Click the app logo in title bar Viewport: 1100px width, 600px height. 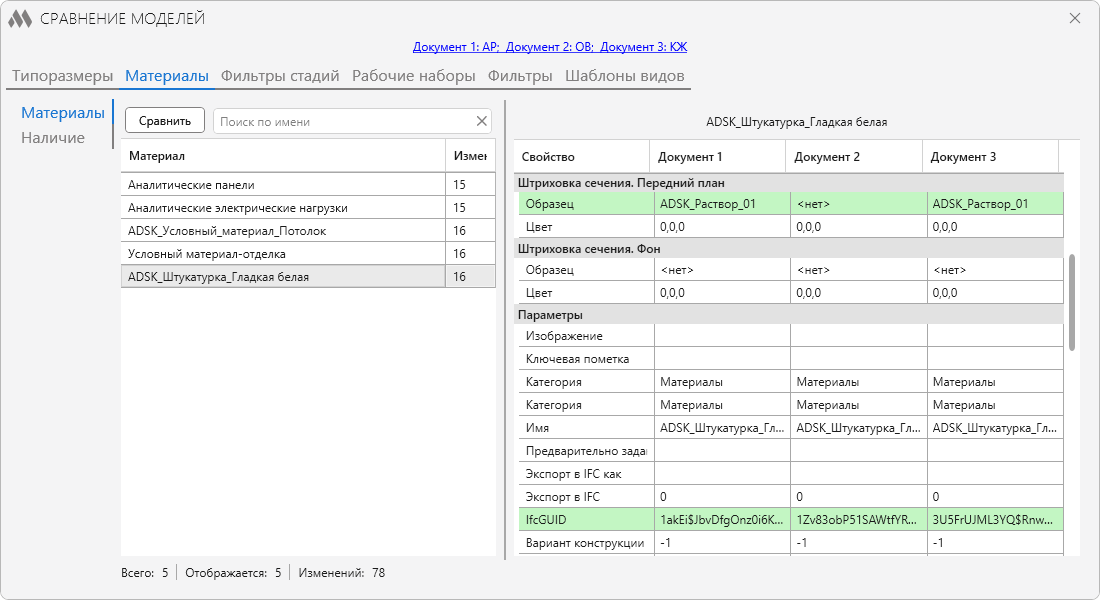[x=20, y=19]
